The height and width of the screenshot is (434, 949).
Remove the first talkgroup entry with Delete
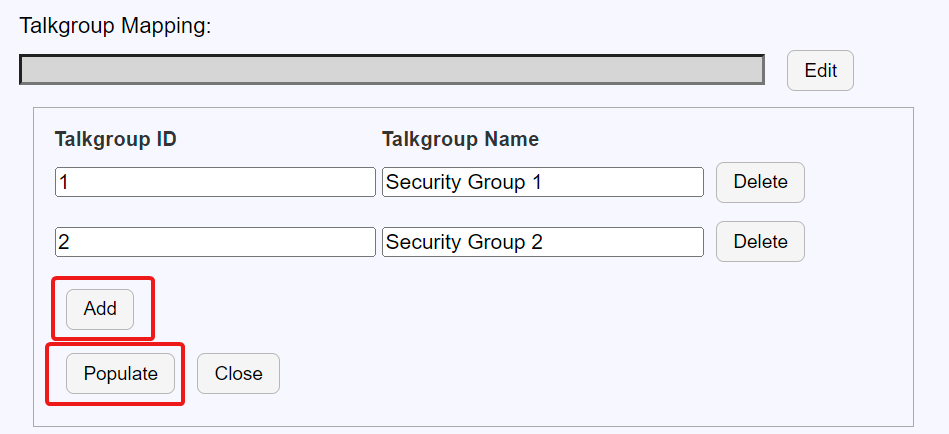tap(760, 182)
